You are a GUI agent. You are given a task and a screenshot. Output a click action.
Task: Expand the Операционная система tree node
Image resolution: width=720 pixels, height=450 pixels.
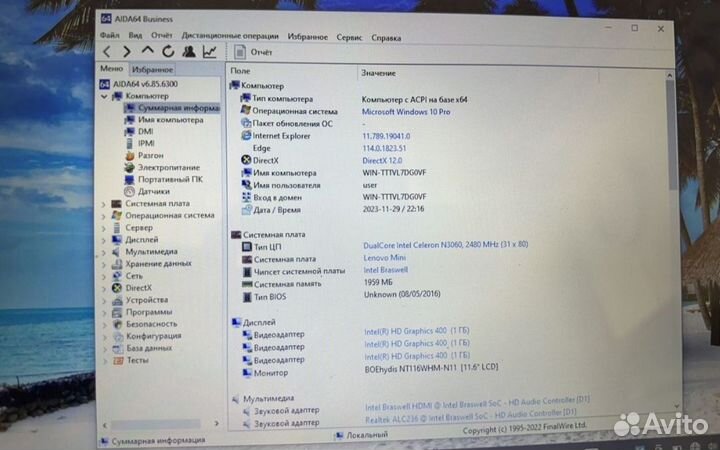point(104,216)
